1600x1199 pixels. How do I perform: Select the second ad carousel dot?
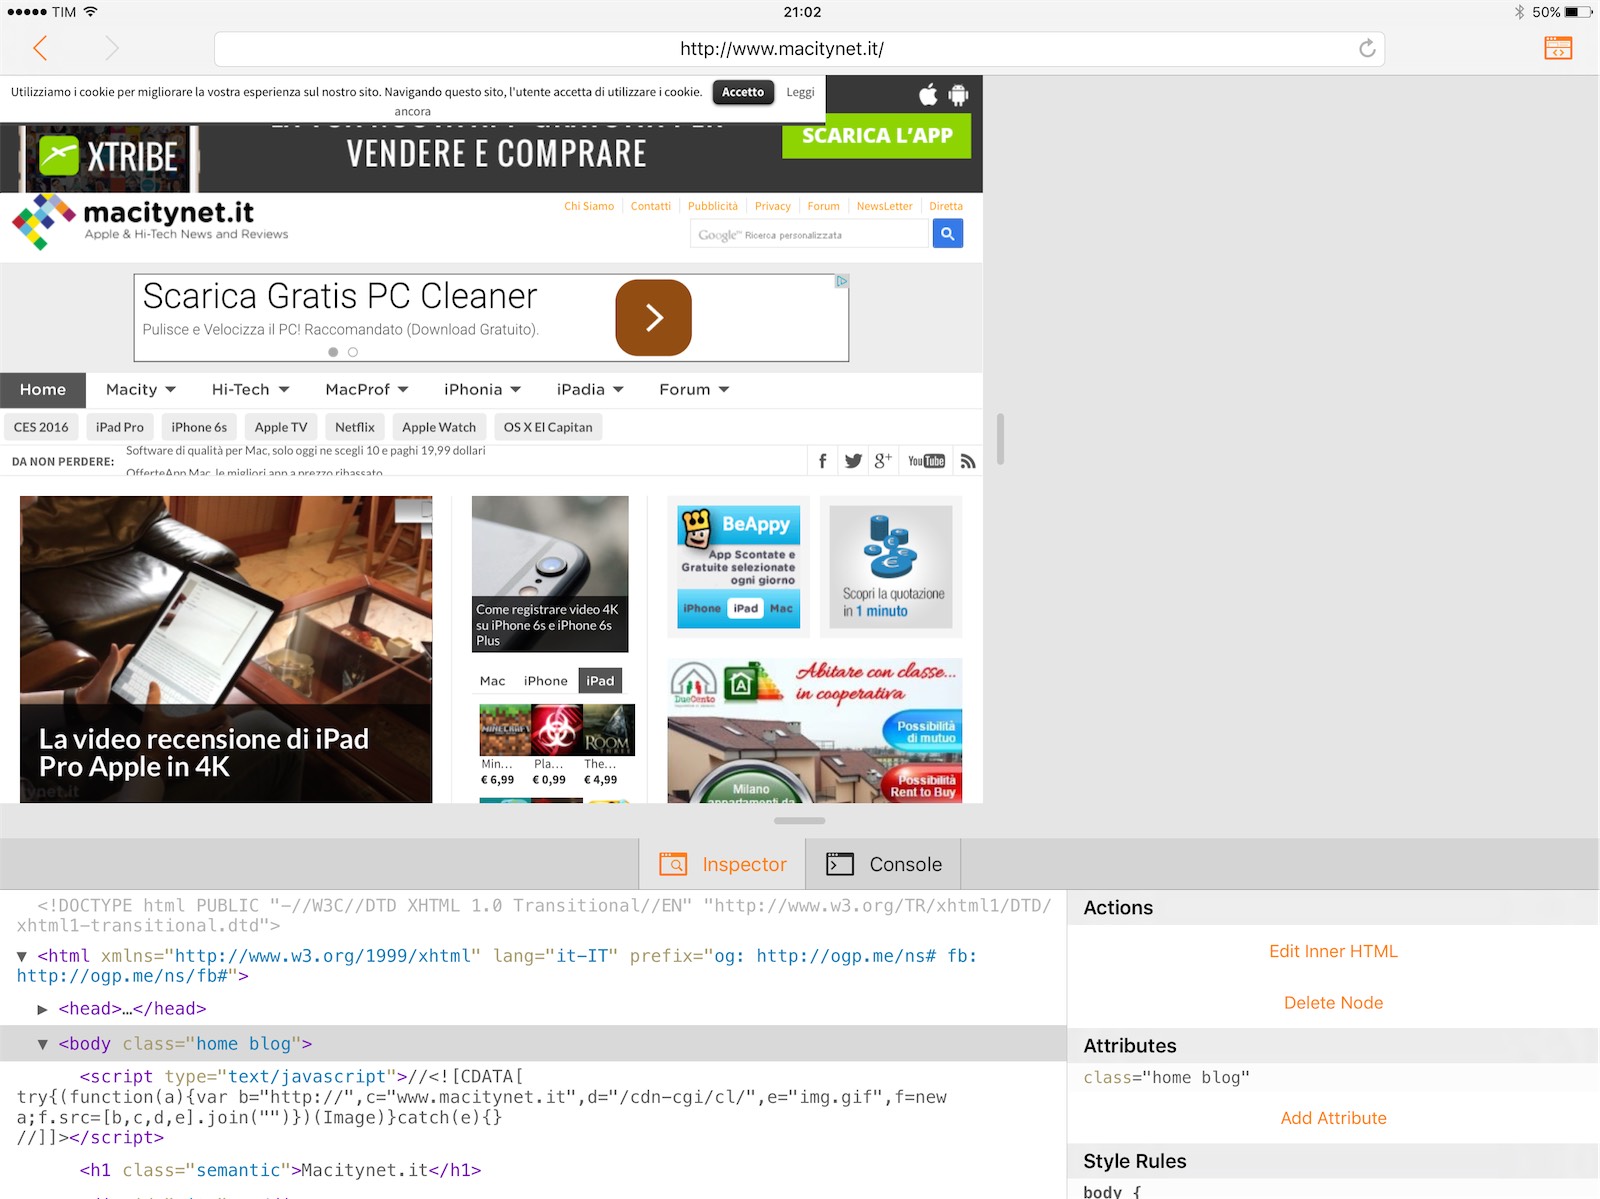point(353,352)
